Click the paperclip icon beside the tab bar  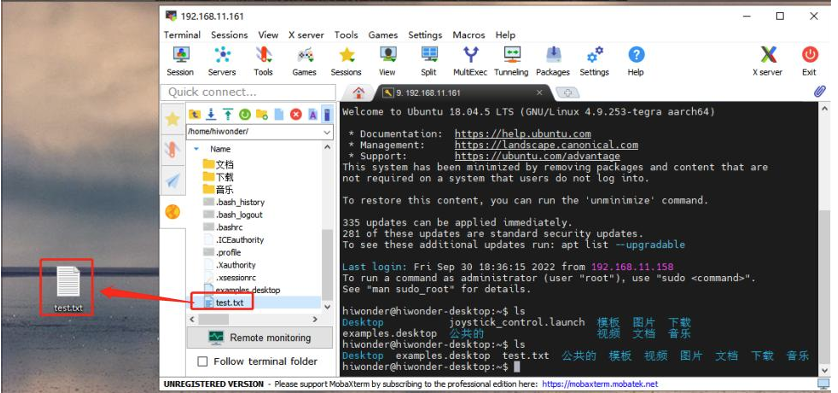820,91
